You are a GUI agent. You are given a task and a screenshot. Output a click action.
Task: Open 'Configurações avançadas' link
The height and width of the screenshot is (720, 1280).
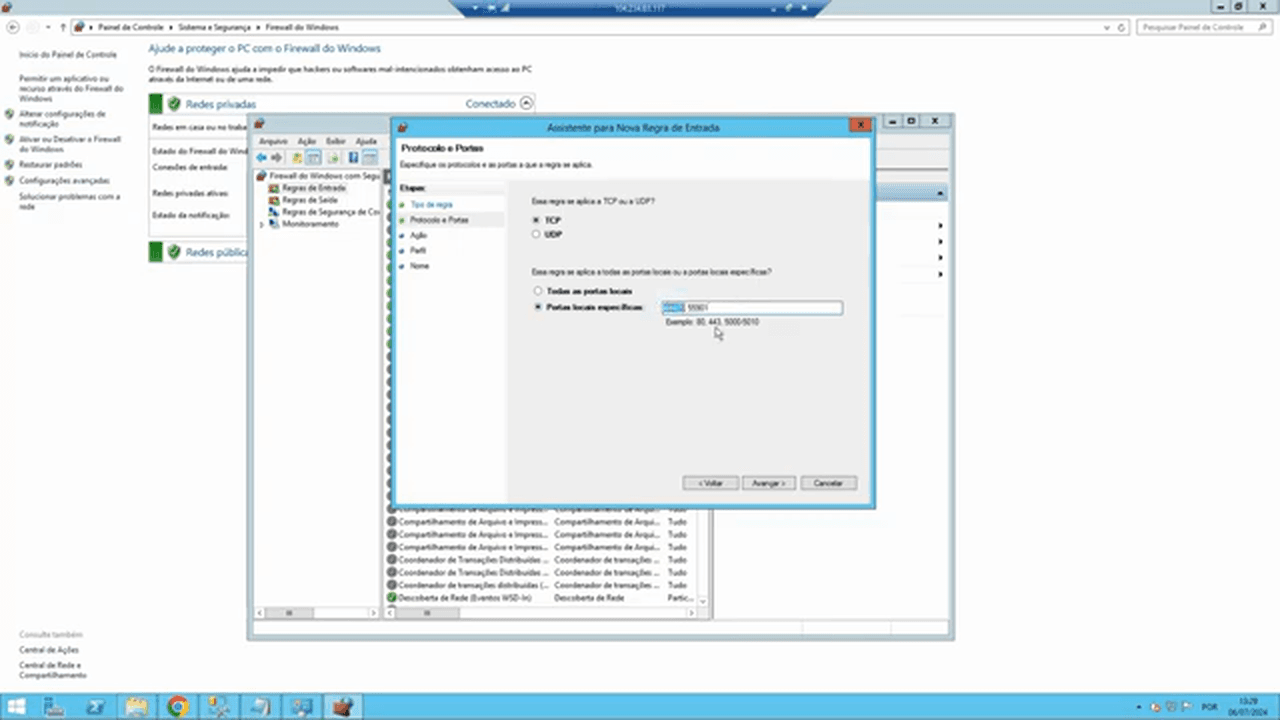point(64,181)
